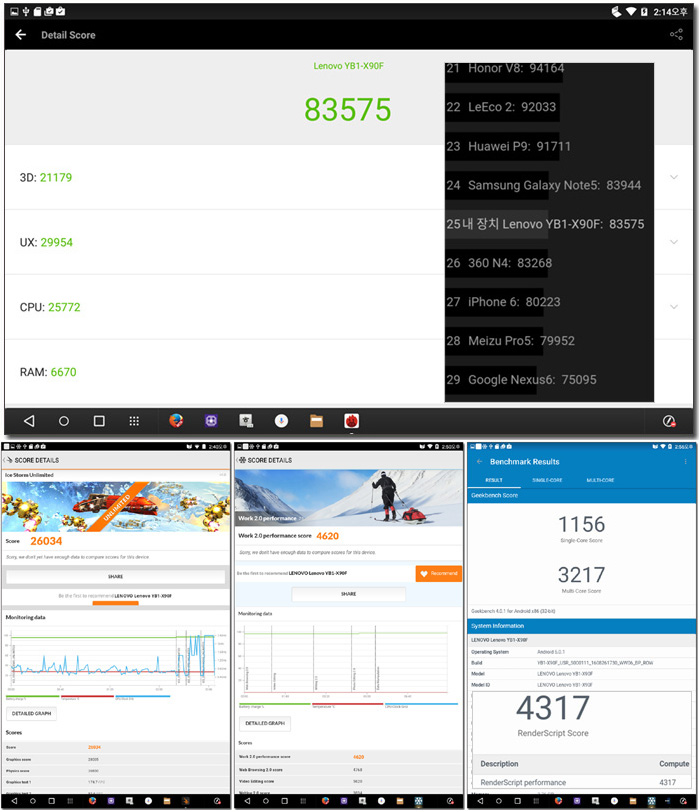Tap the pen icon at taskbar right end
Viewport: 700px width, 812px height.
click(x=669, y=421)
